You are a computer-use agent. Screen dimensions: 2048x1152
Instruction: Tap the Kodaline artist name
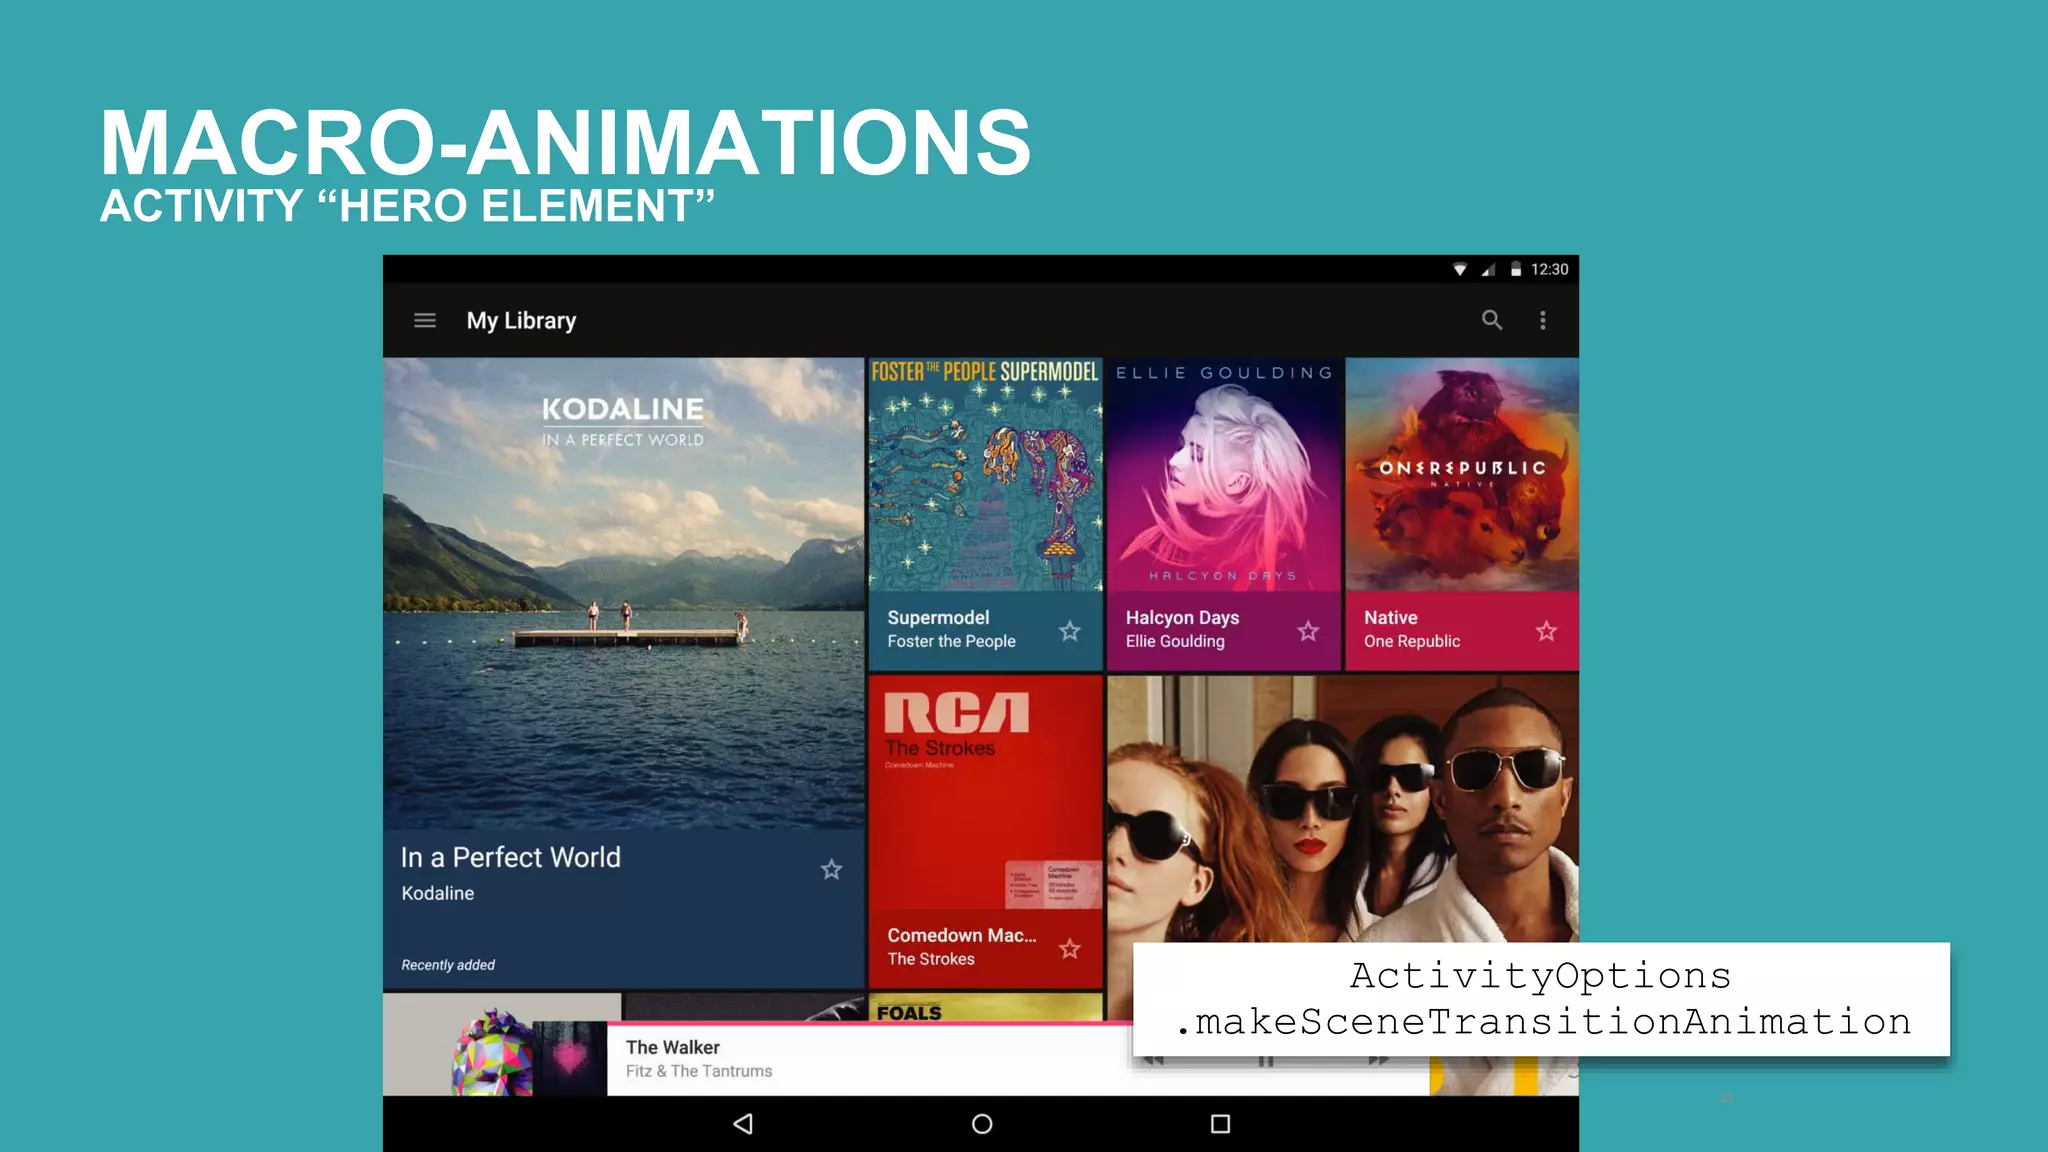click(438, 893)
